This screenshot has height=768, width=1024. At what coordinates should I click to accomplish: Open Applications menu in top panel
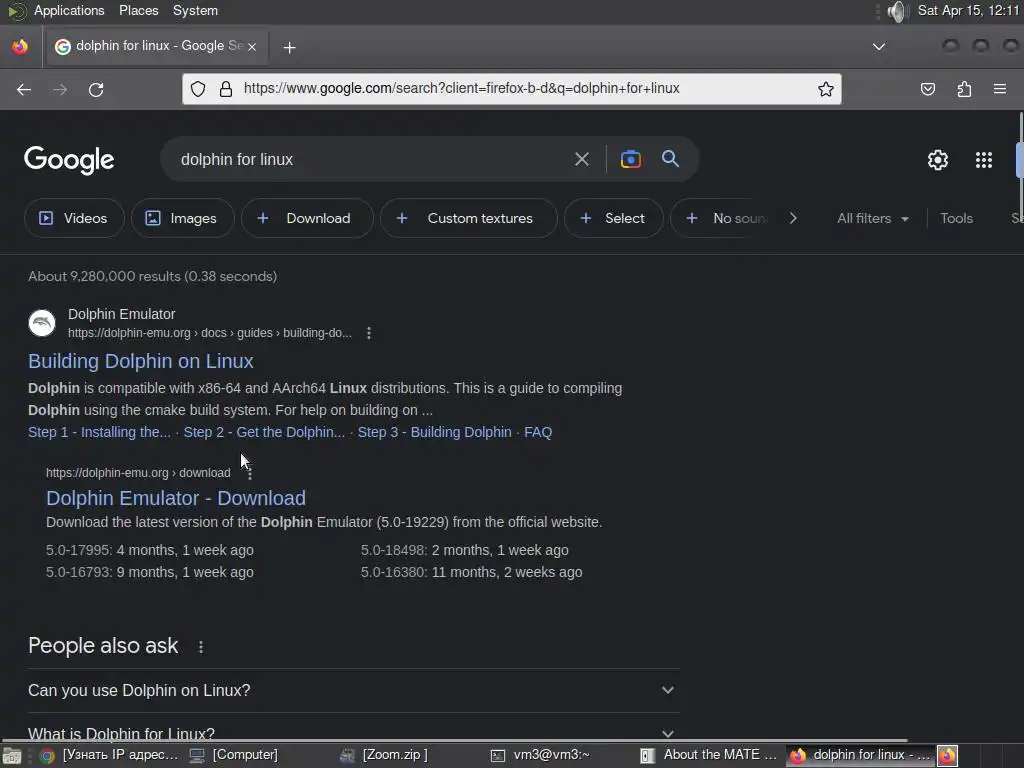pos(69,10)
